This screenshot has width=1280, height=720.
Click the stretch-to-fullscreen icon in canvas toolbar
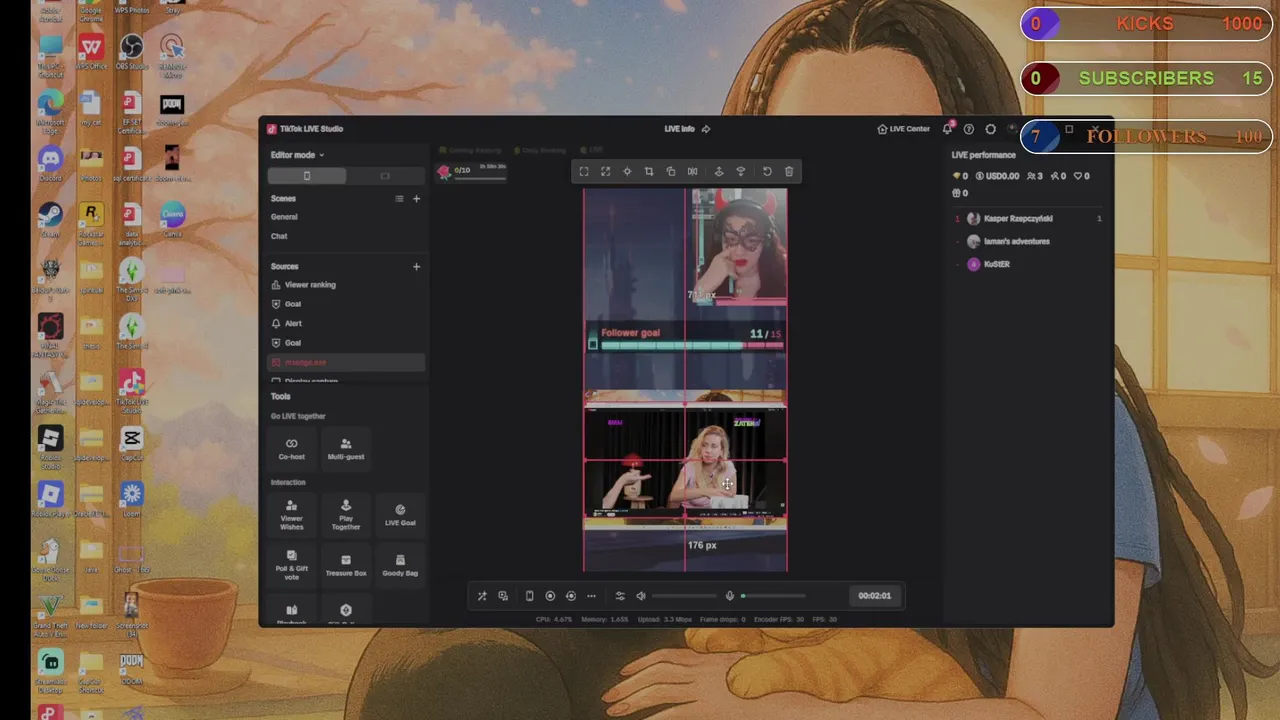coord(605,171)
